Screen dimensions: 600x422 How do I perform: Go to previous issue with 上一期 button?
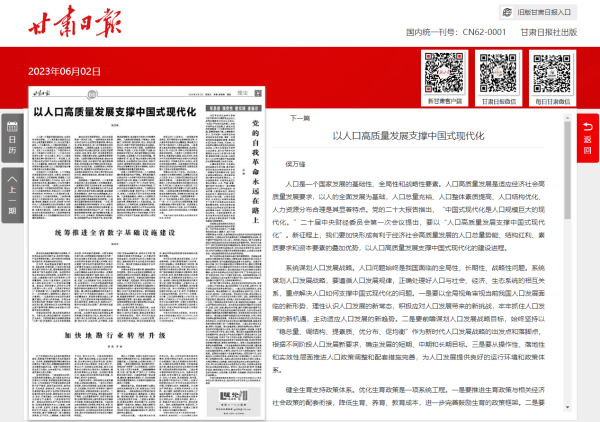click(12, 195)
